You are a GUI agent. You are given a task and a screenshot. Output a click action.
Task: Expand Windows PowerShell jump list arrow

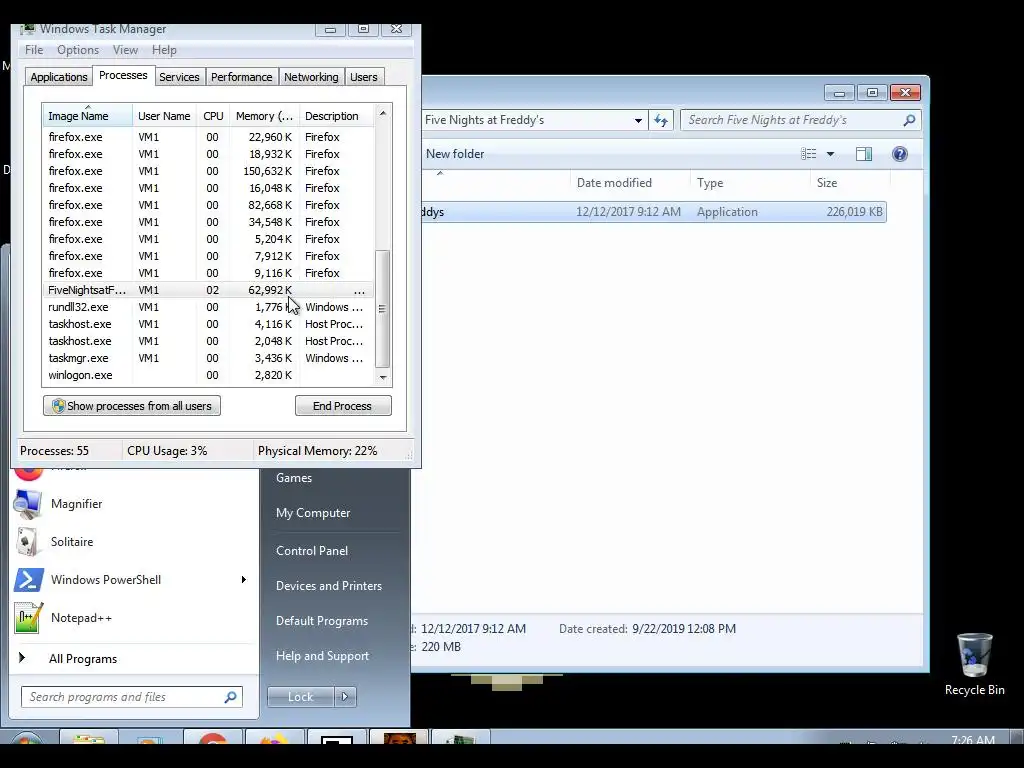244,580
